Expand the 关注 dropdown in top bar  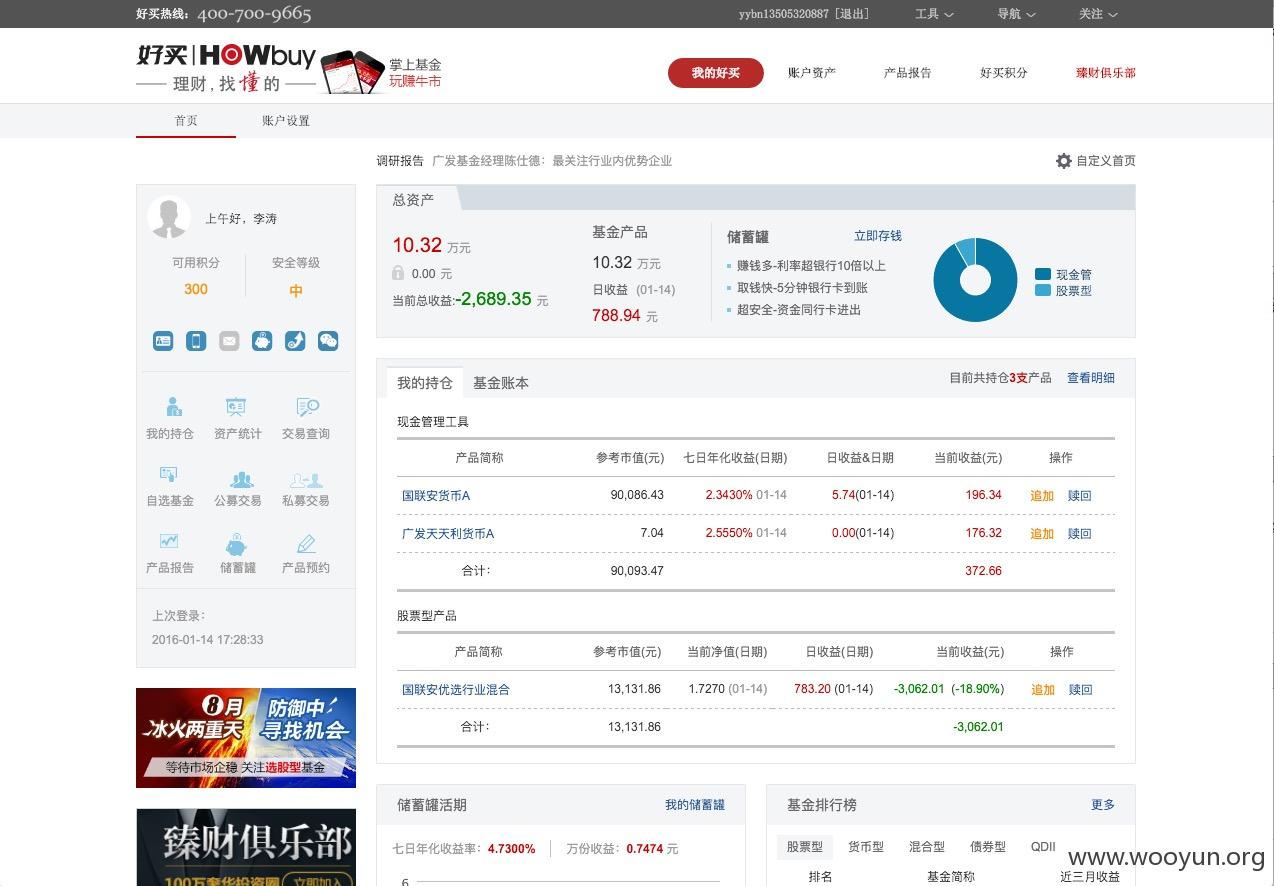(1098, 14)
